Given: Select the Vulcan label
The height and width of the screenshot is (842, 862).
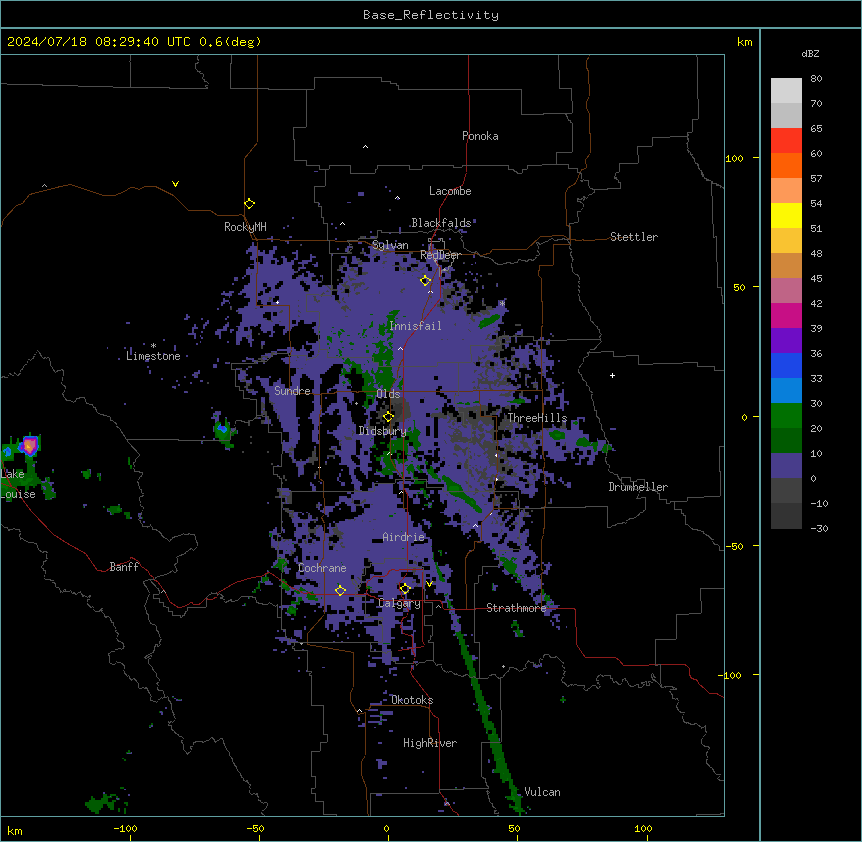Looking at the screenshot, I should click(x=542, y=792).
